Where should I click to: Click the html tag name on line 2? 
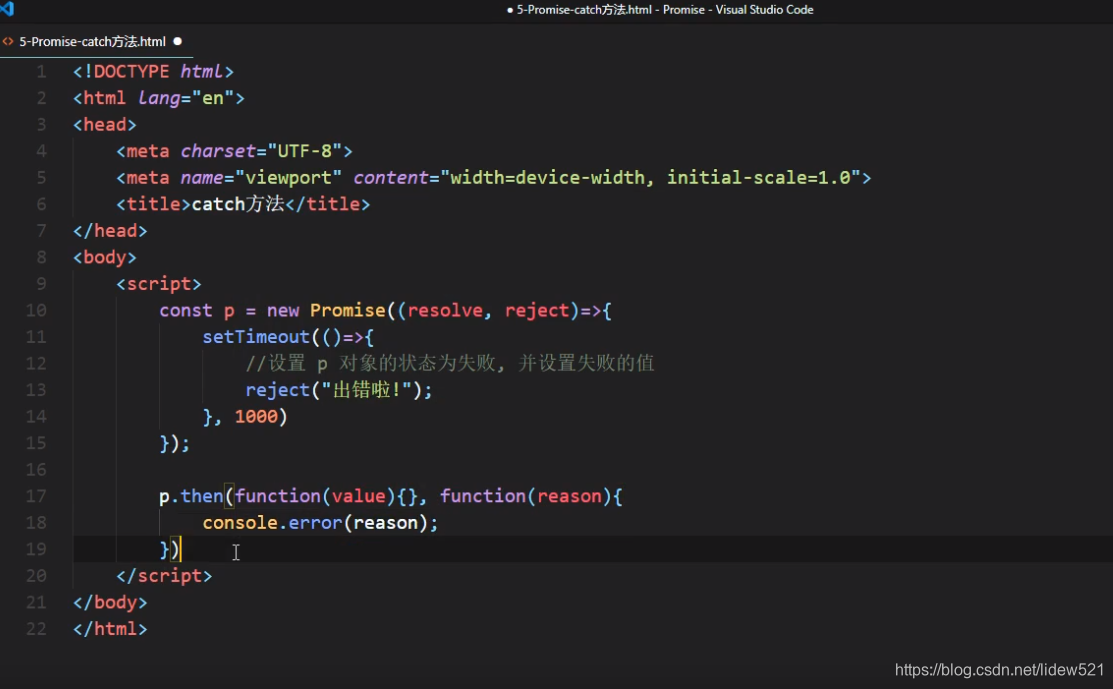pyautogui.click(x=104, y=98)
